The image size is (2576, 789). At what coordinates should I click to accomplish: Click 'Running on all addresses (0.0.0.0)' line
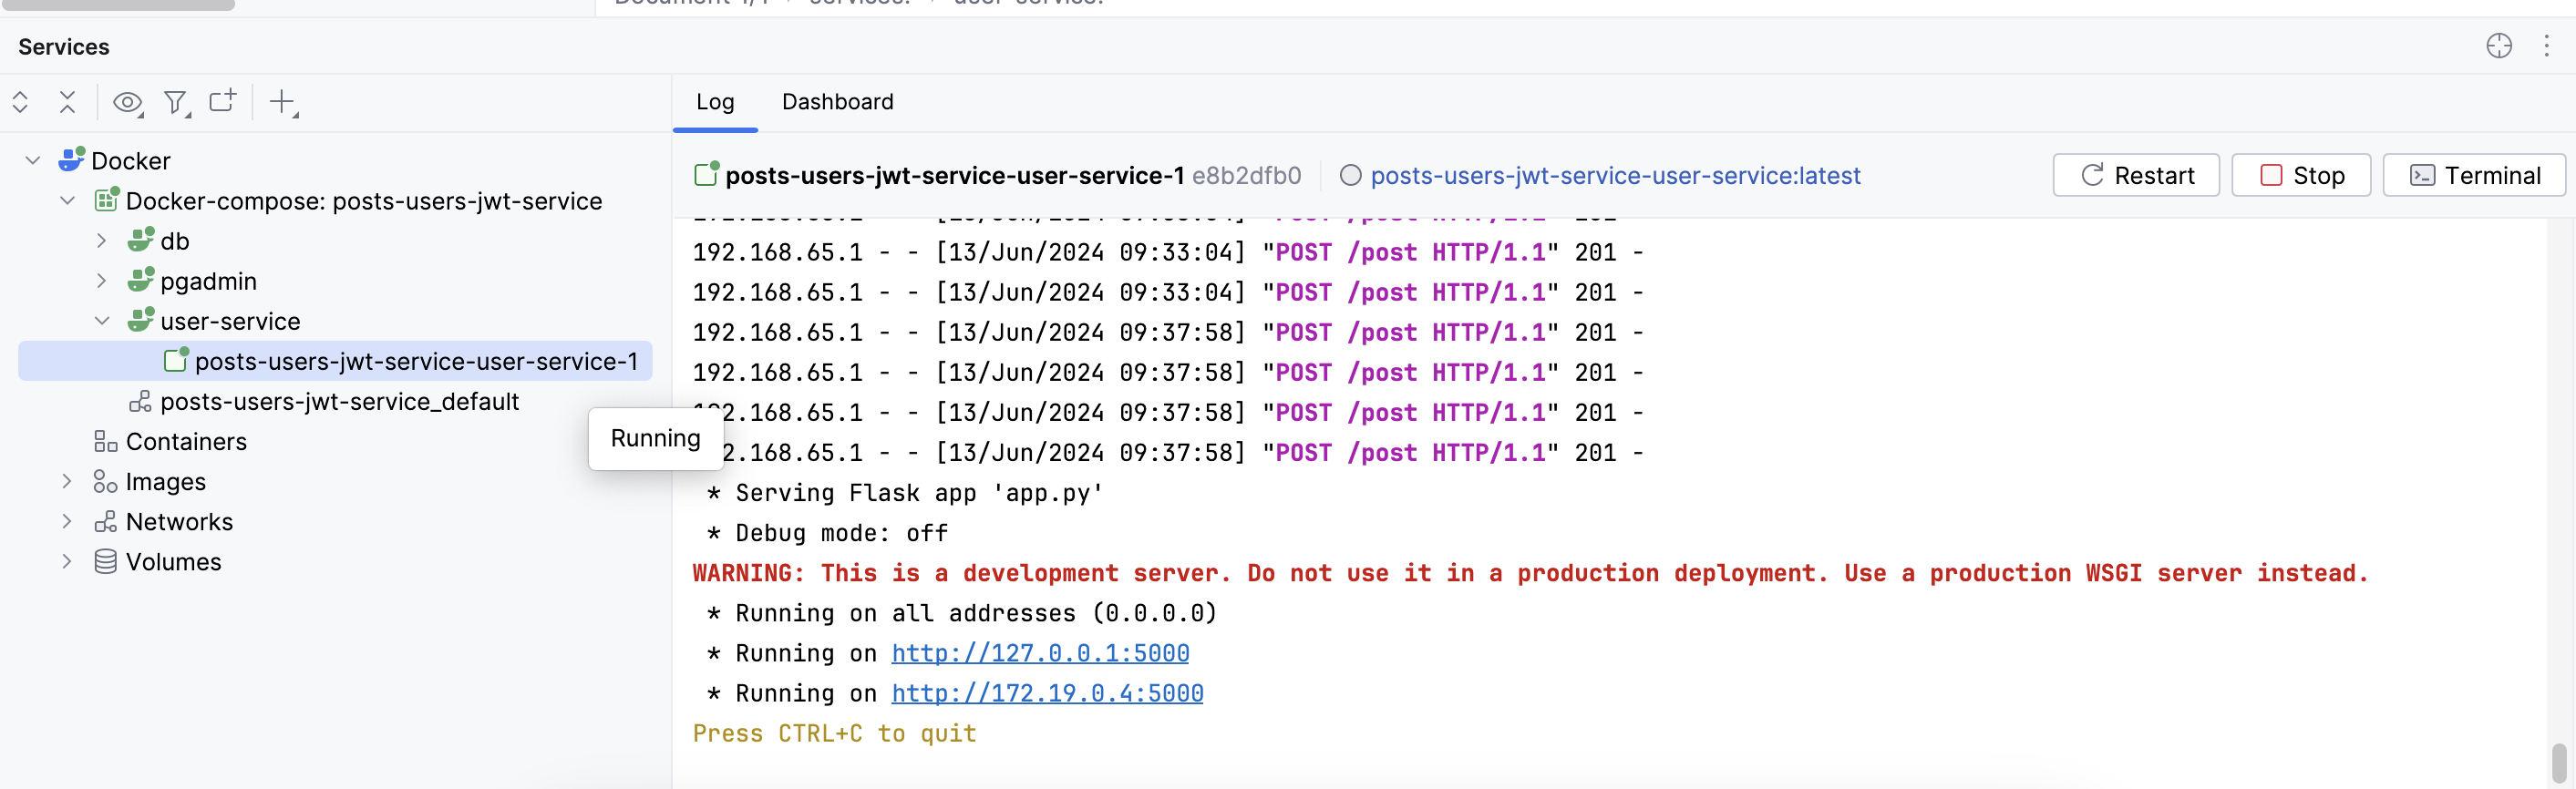pyautogui.click(x=961, y=613)
